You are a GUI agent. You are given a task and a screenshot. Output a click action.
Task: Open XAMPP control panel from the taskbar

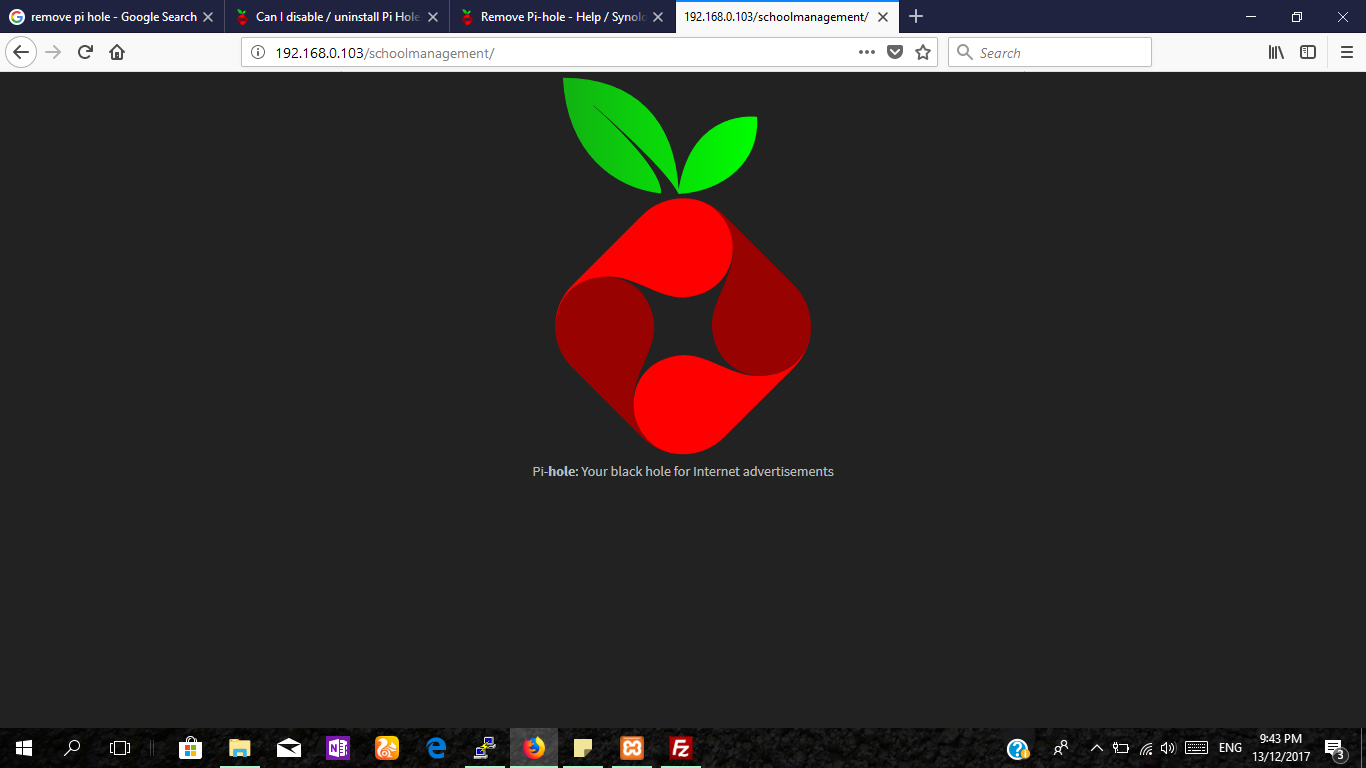(x=632, y=748)
